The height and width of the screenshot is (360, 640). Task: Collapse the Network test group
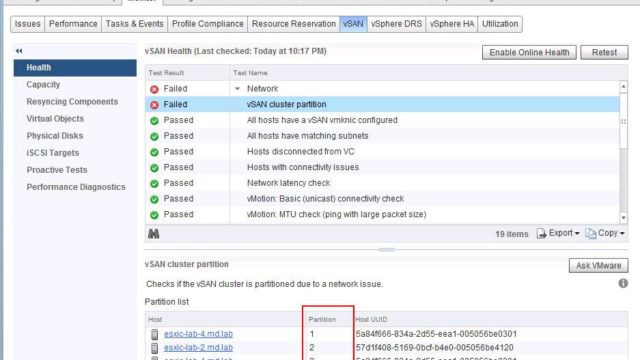click(x=237, y=89)
